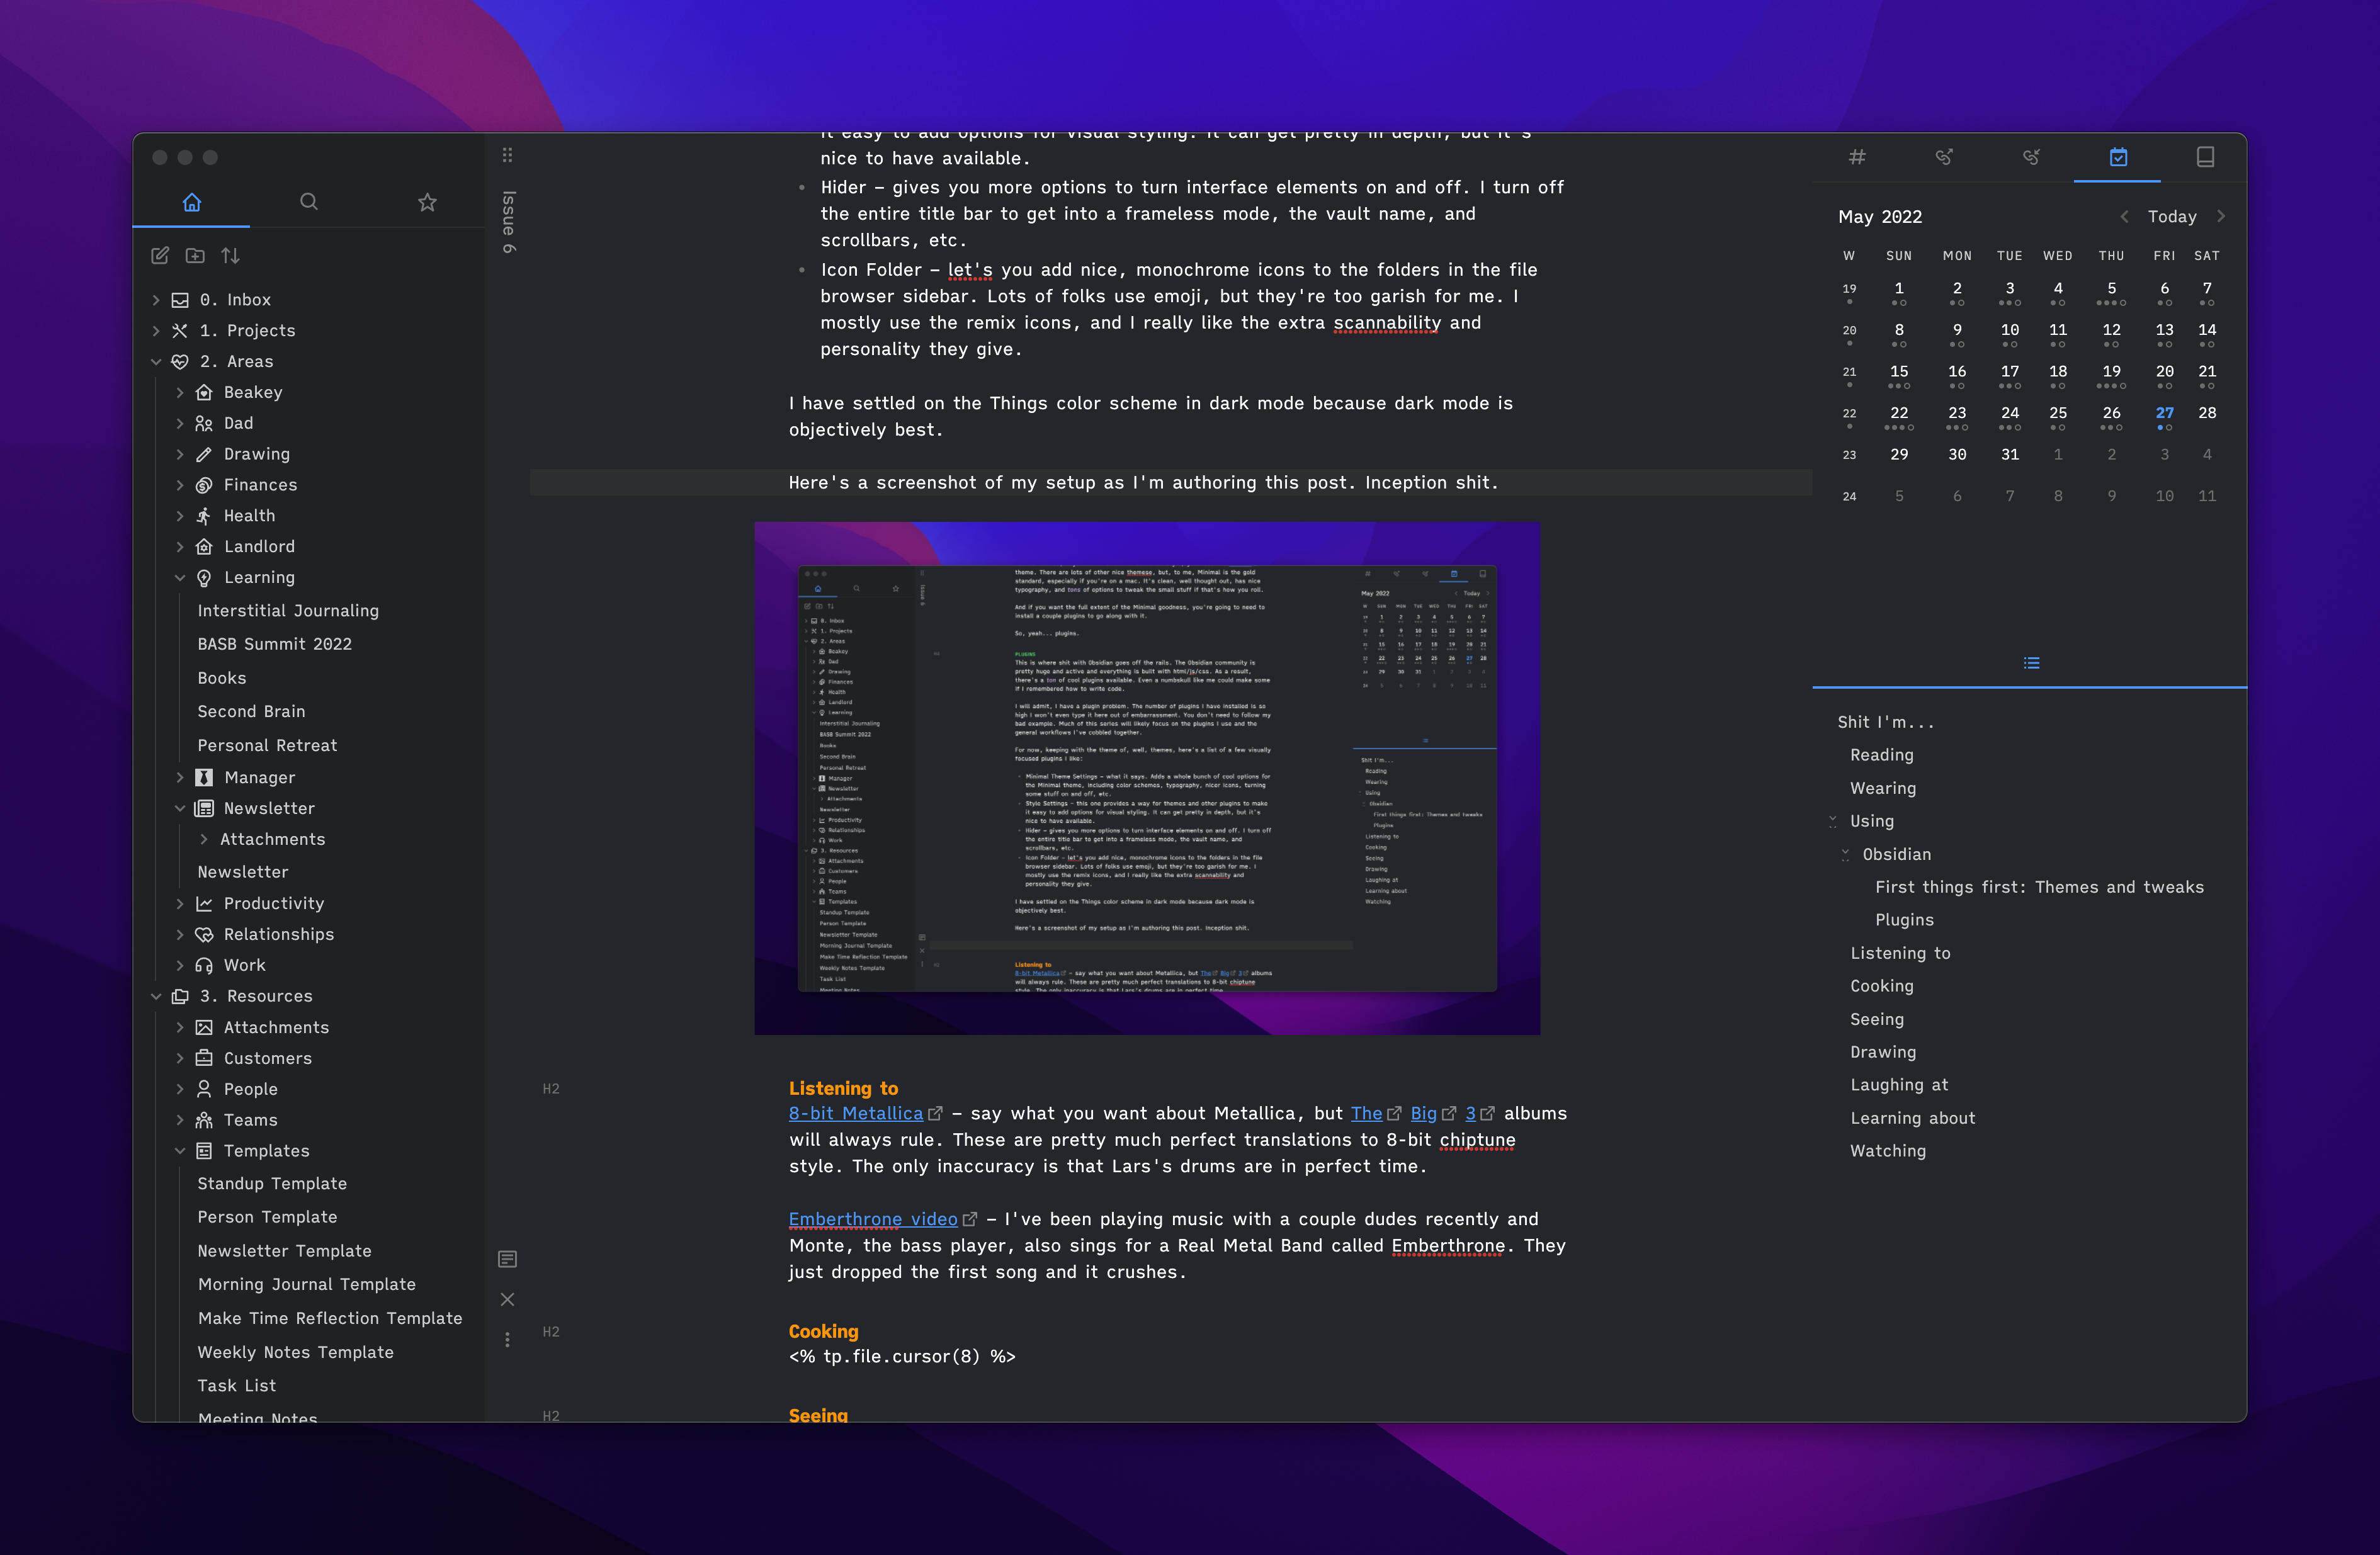
Task: Toggle reading view icon in pane strip
Action: point(507,1259)
